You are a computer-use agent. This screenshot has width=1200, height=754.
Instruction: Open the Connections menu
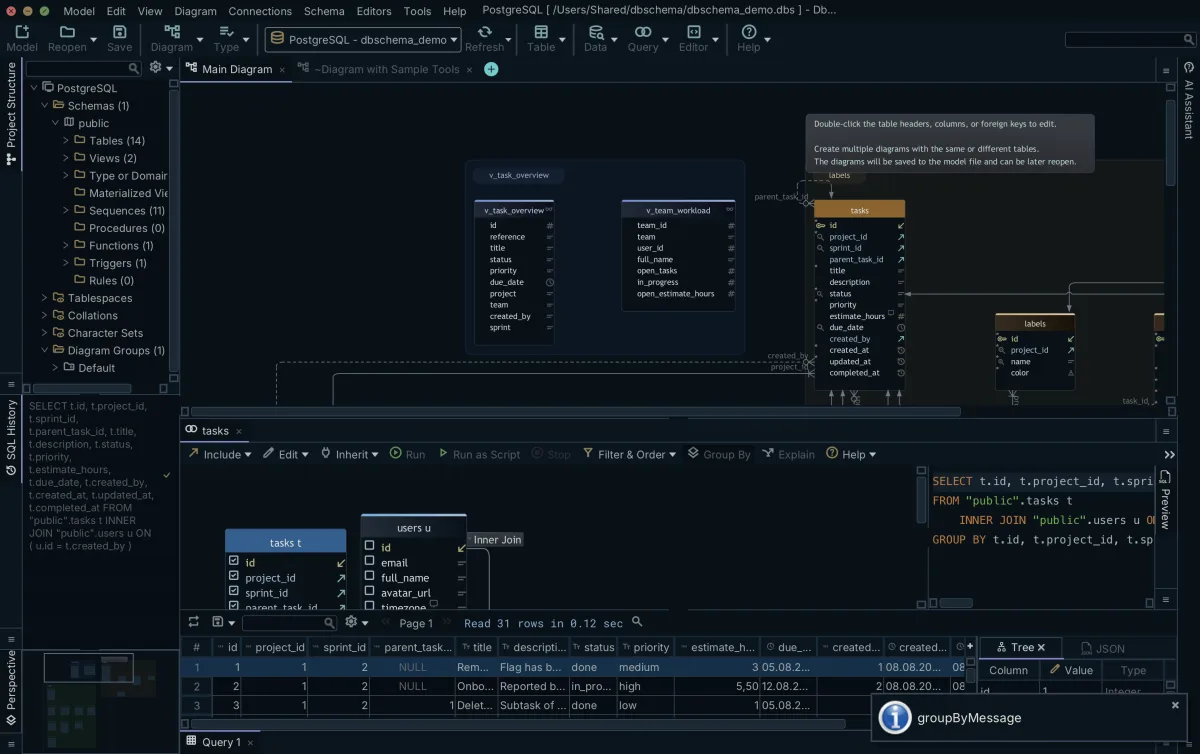[x=258, y=11]
